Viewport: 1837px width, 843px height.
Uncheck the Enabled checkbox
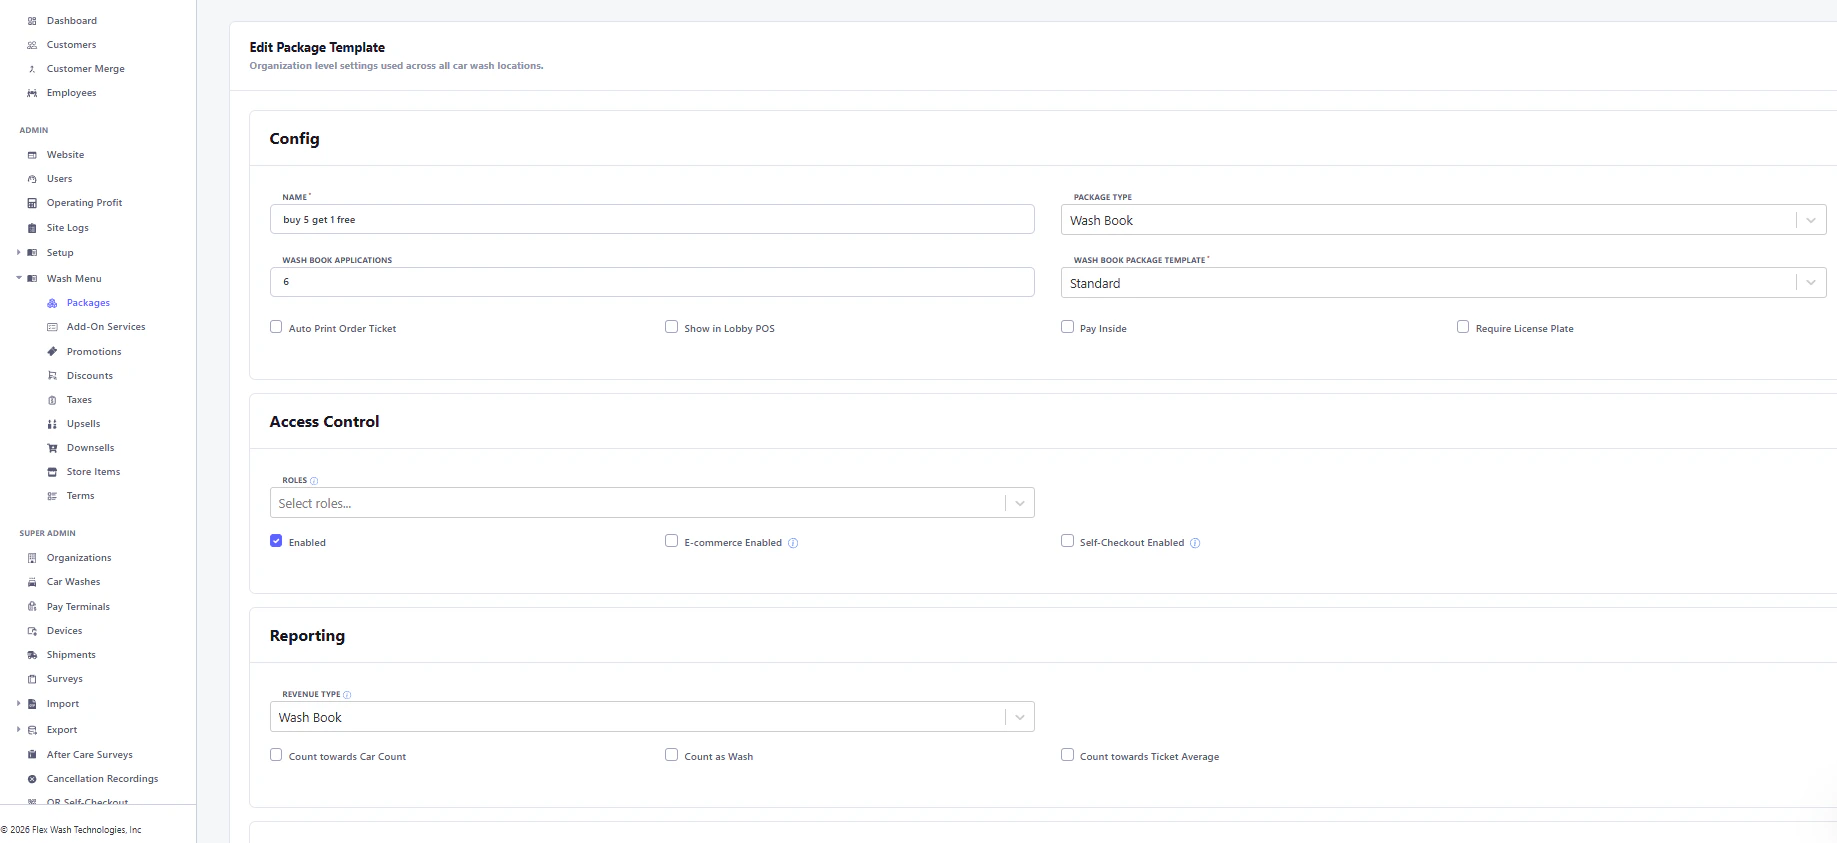(x=276, y=541)
